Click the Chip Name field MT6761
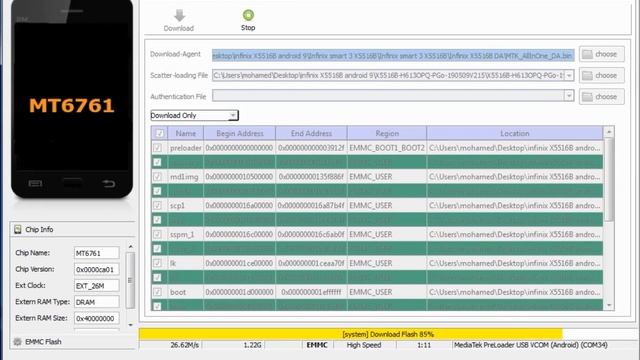The height and width of the screenshot is (360, 640). (97, 253)
